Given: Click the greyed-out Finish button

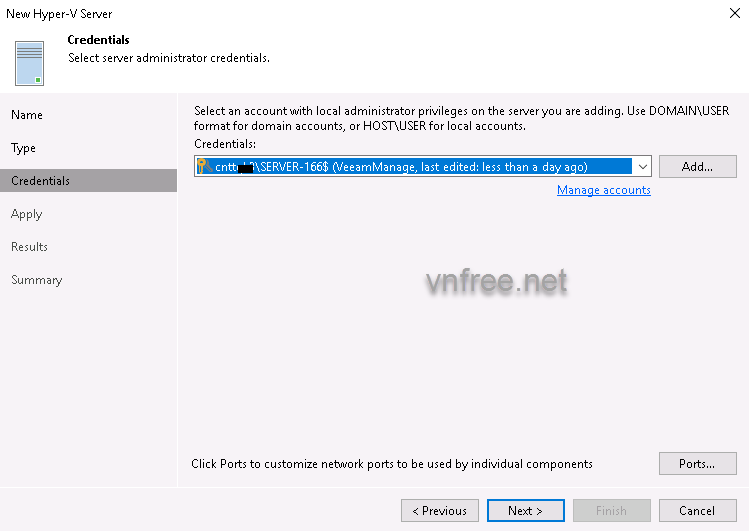Looking at the screenshot, I should [x=611, y=511].
